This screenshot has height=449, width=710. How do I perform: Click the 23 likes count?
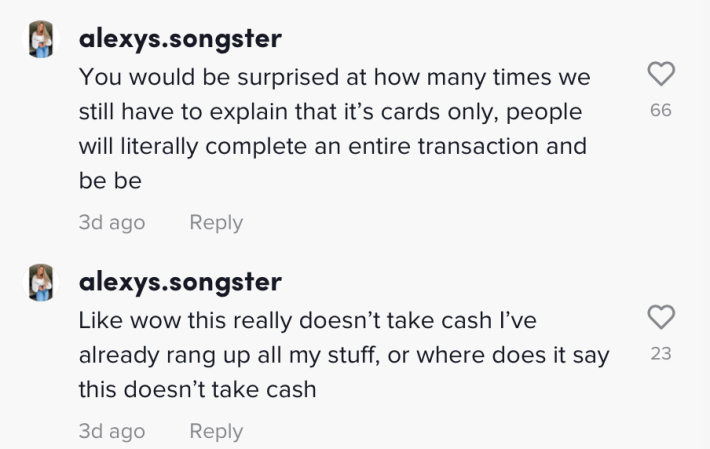661,353
